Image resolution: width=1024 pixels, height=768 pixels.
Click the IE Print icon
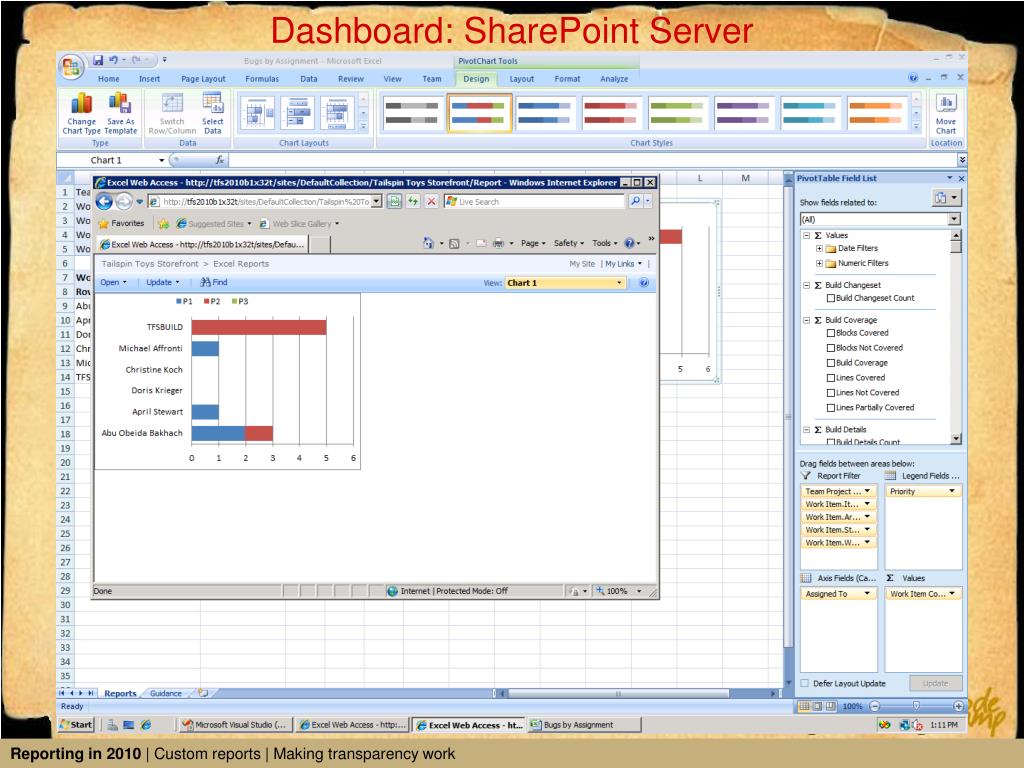498,243
